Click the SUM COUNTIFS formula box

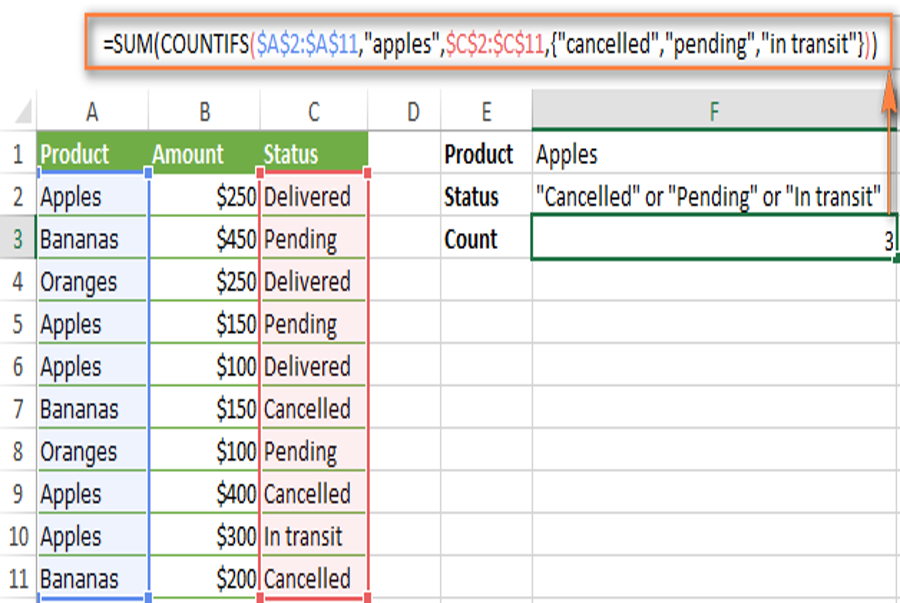pyautogui.click(x=489, y=43)
